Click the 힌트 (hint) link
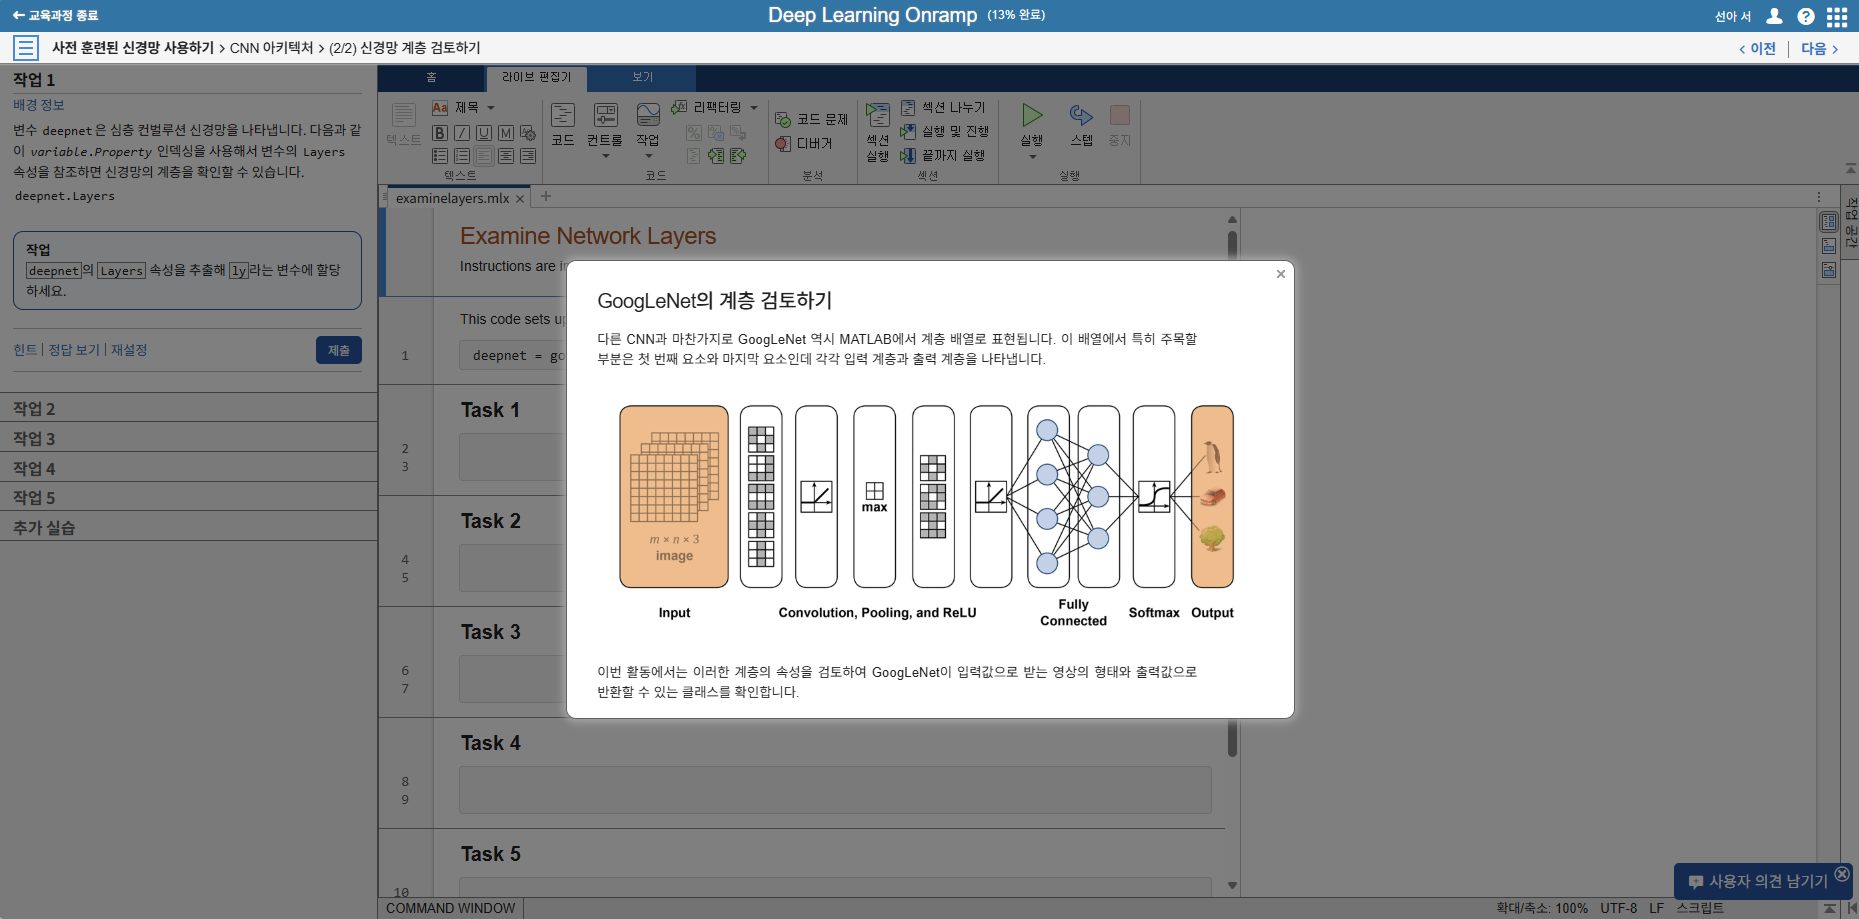 coord(25,350)
